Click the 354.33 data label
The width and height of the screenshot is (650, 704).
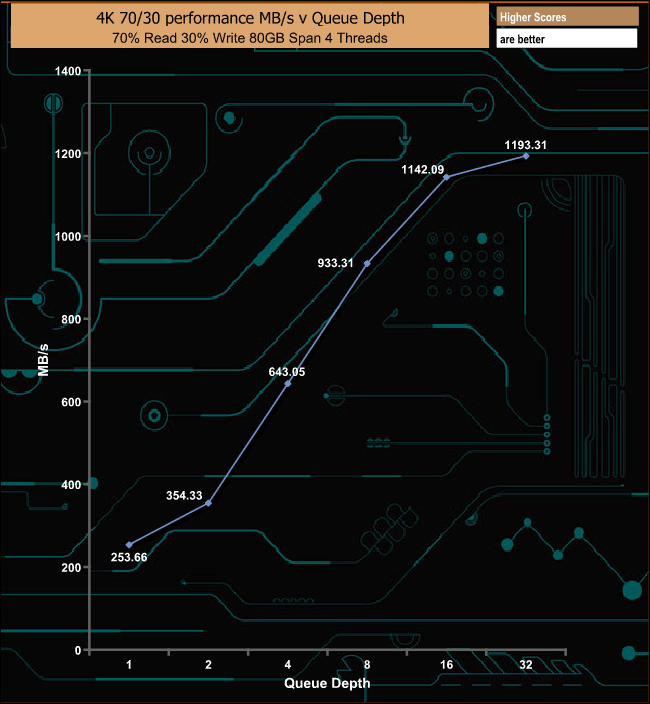[184, 495]
